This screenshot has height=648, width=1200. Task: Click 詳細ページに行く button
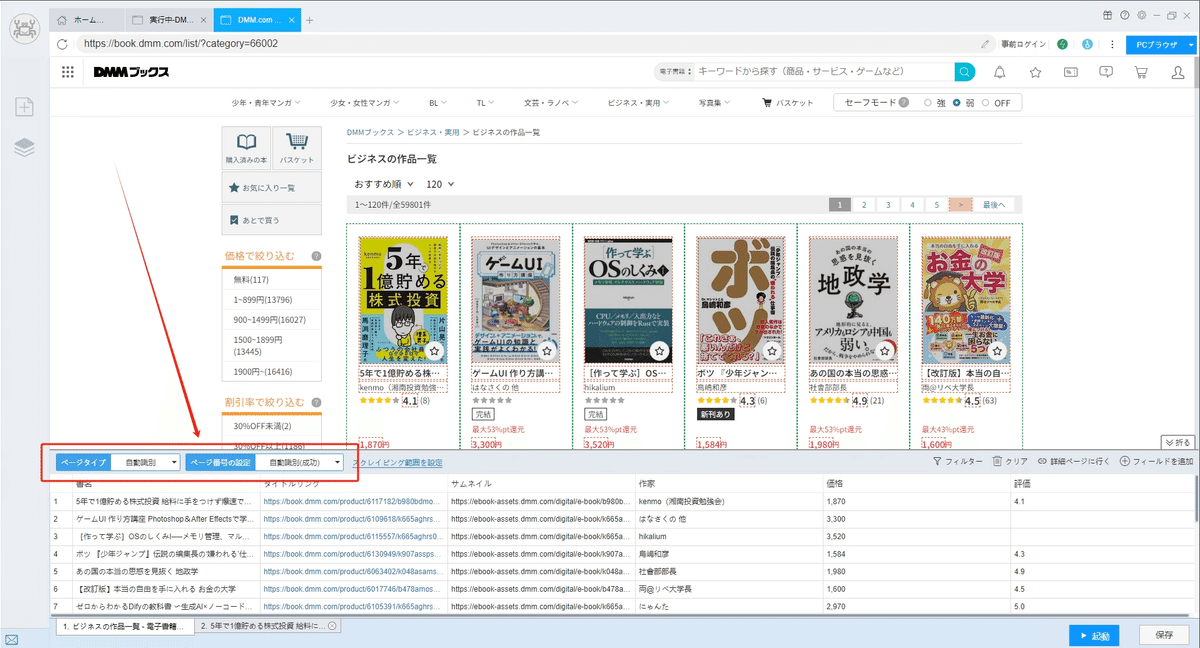pos(1074,462)
